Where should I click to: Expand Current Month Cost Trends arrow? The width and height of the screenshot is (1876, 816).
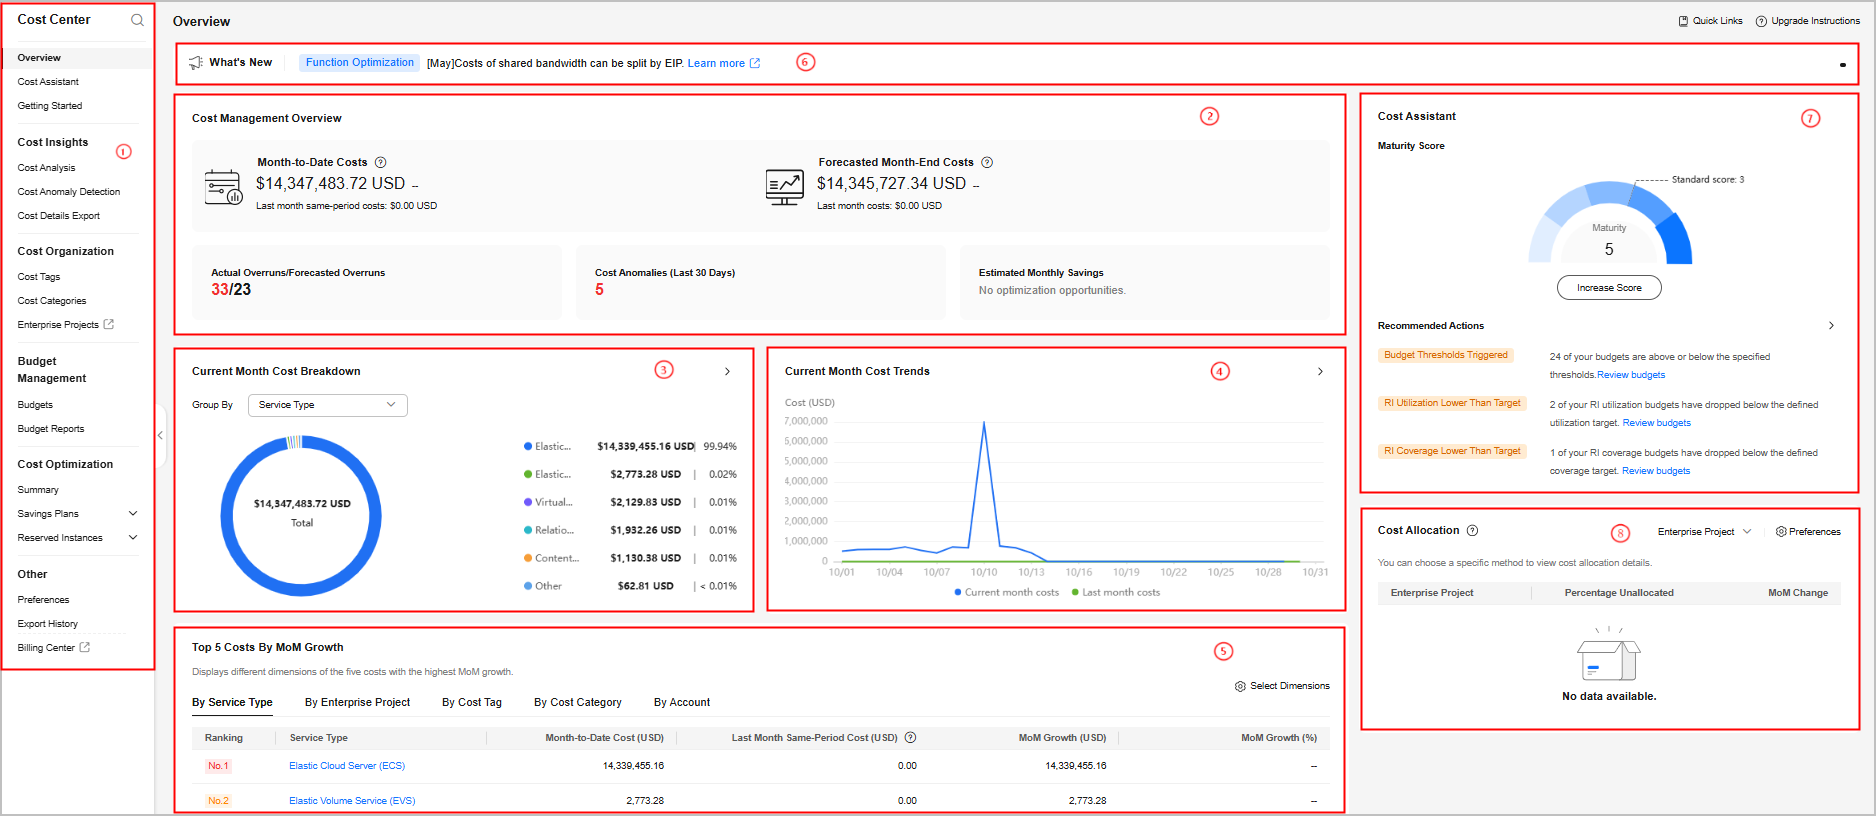pyautogui.click(x=1320, y=371)
